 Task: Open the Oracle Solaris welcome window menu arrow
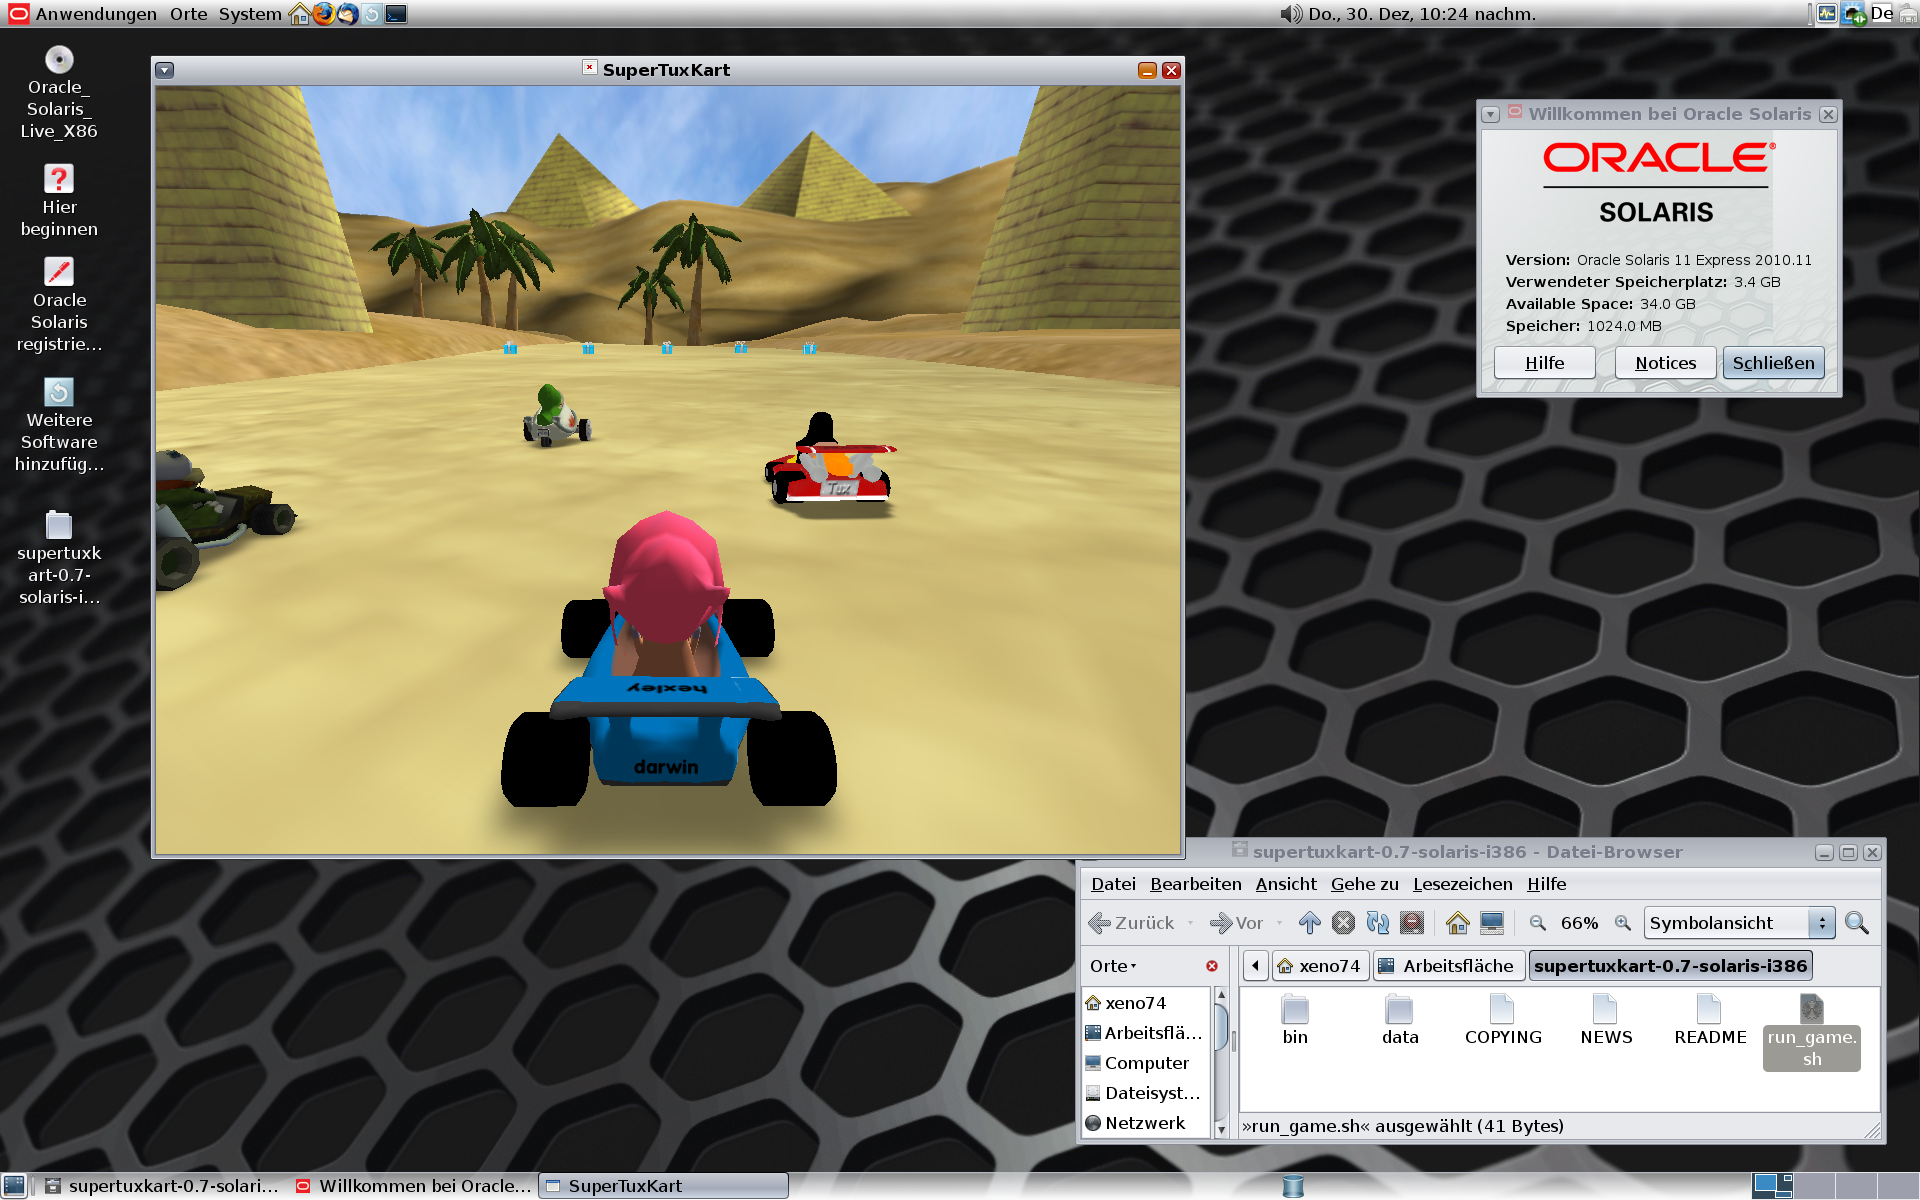point(1490,114)
